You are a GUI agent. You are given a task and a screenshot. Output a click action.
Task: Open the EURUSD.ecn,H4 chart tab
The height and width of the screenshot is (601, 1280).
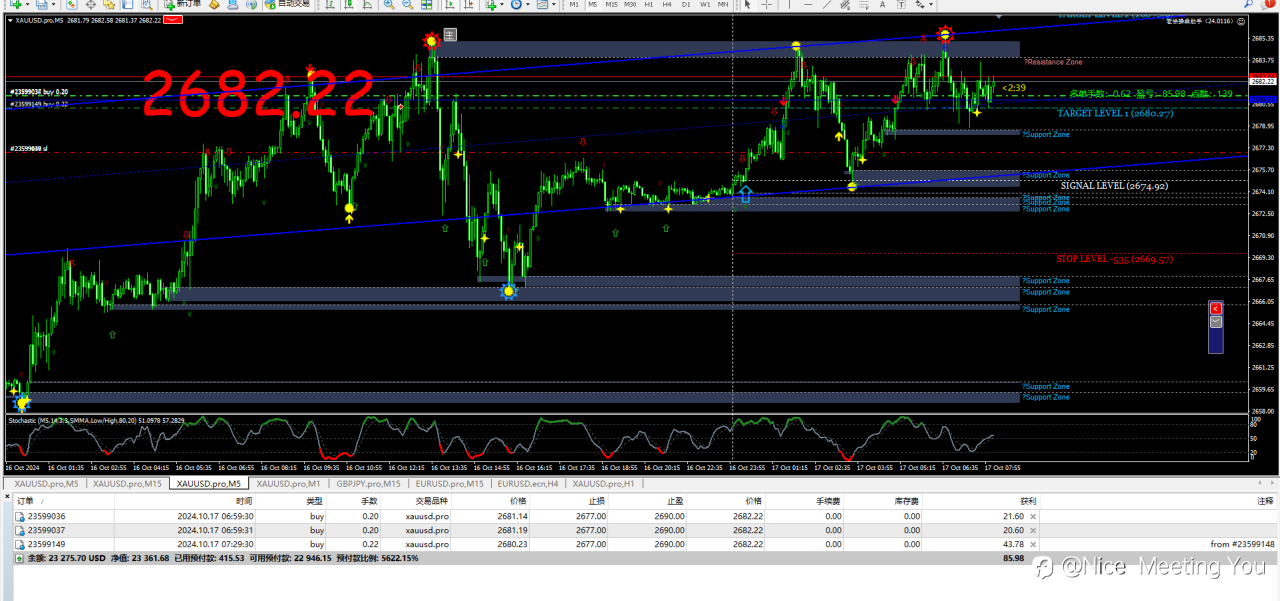526,483
